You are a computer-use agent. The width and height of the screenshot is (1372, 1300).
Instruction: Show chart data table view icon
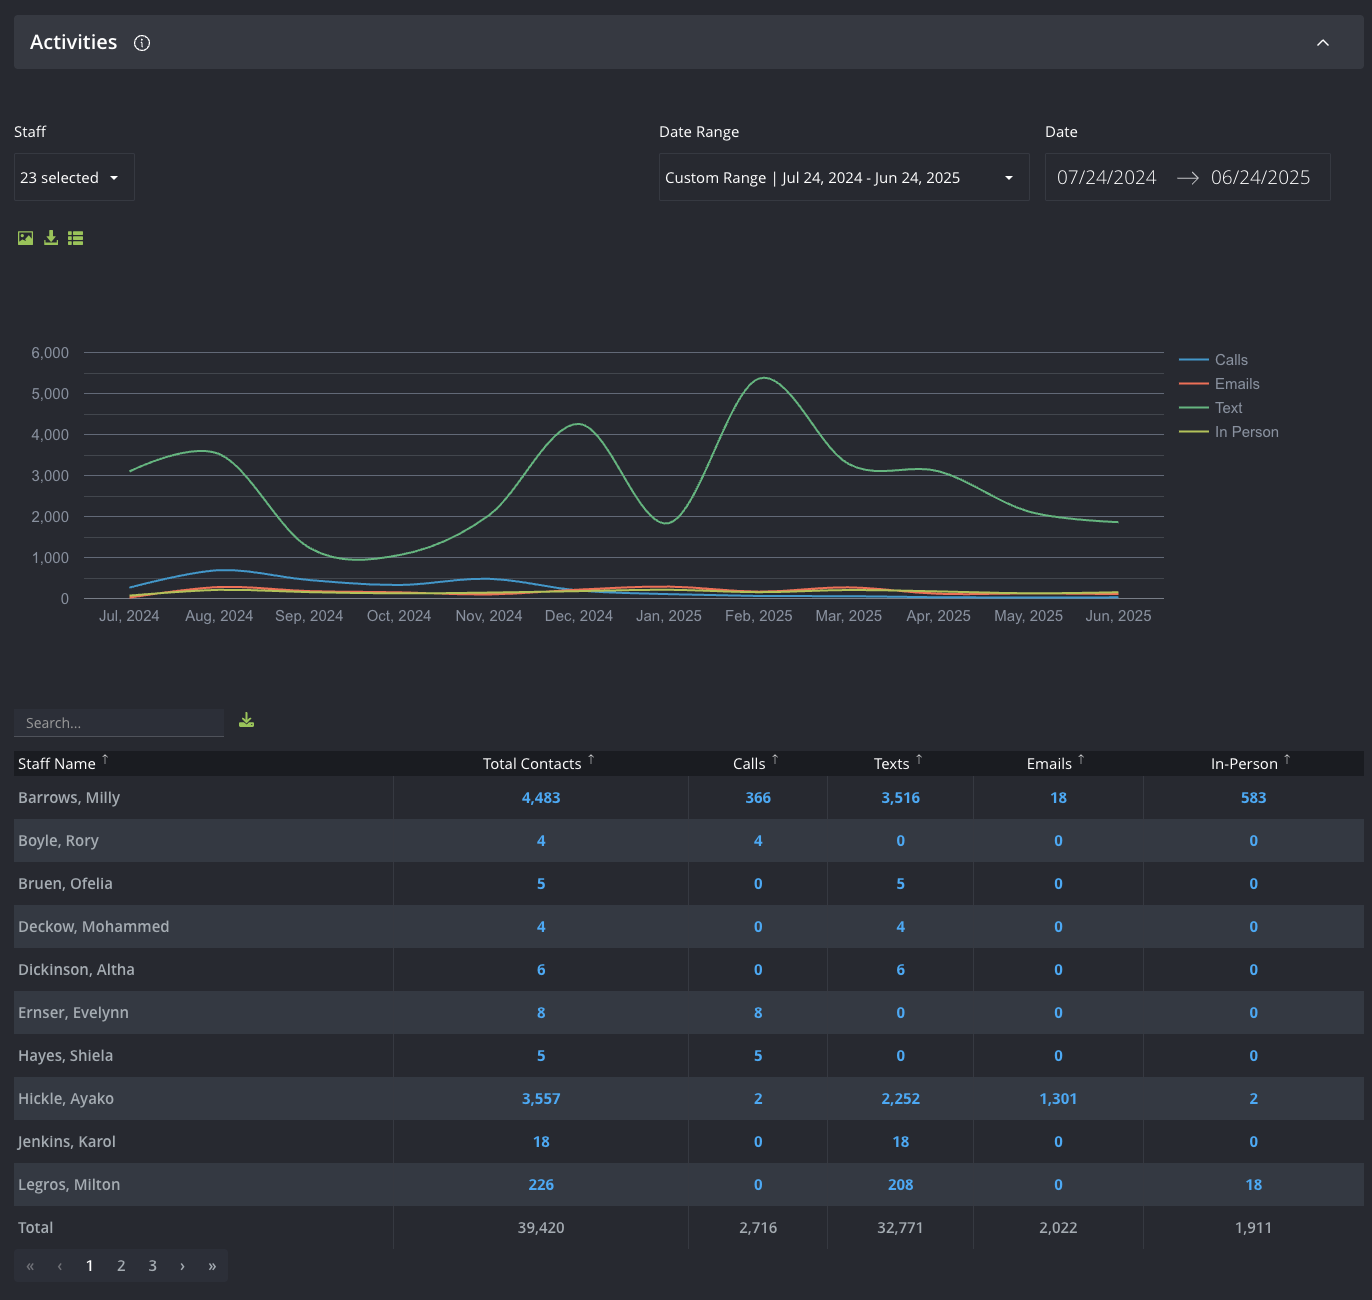point(76,238)
